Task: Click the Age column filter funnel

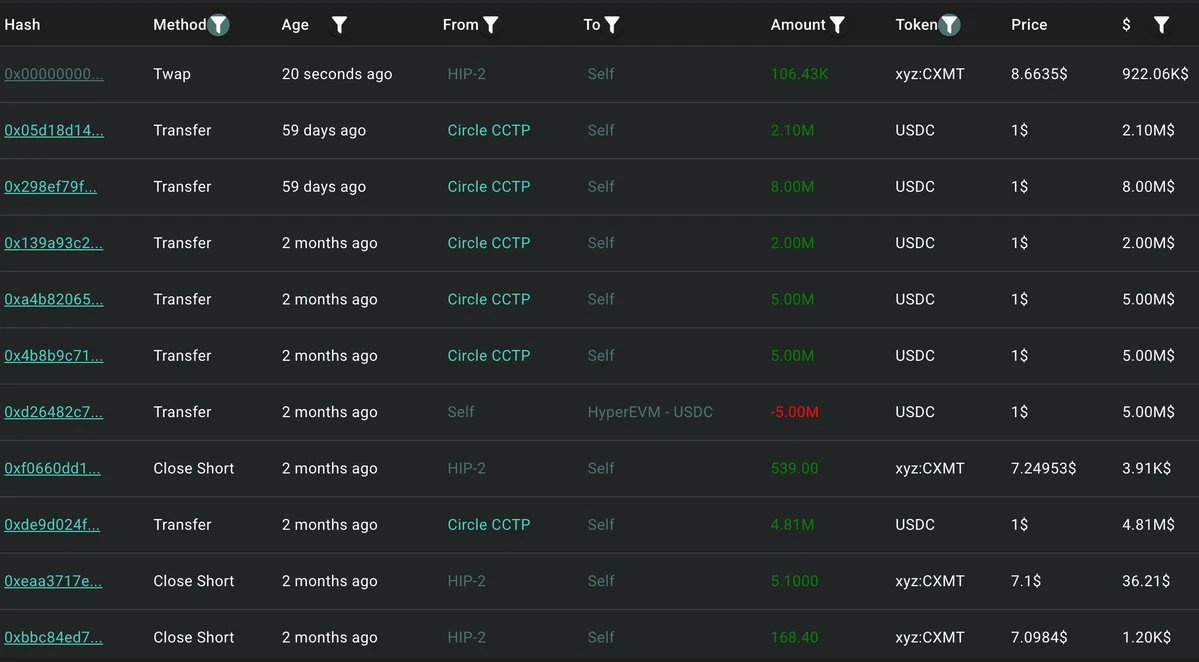Action: 340,25
